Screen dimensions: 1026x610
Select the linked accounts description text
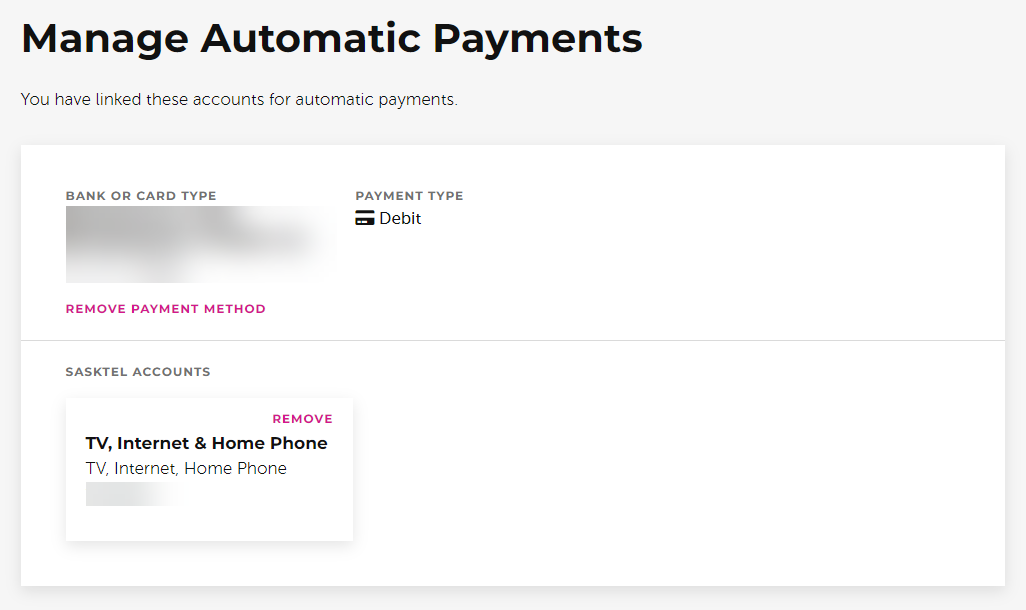point(237,99)
